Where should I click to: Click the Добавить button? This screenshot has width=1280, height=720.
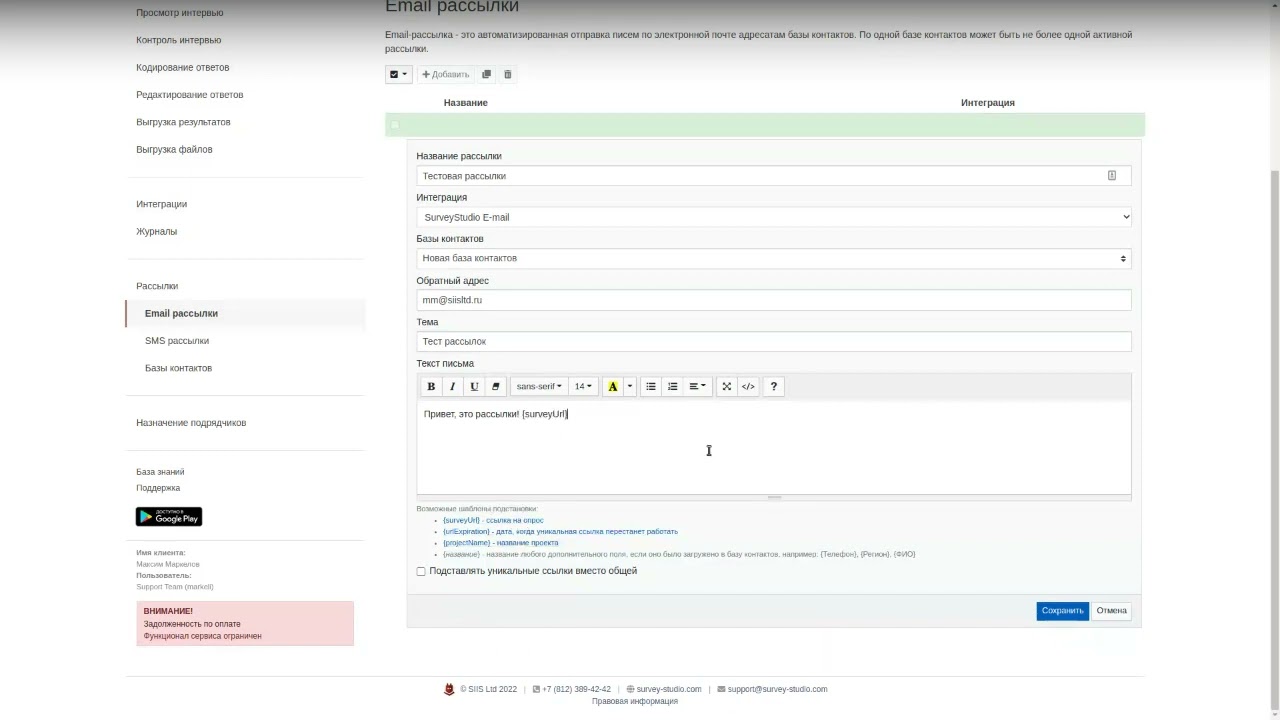(x=445, y=74)
